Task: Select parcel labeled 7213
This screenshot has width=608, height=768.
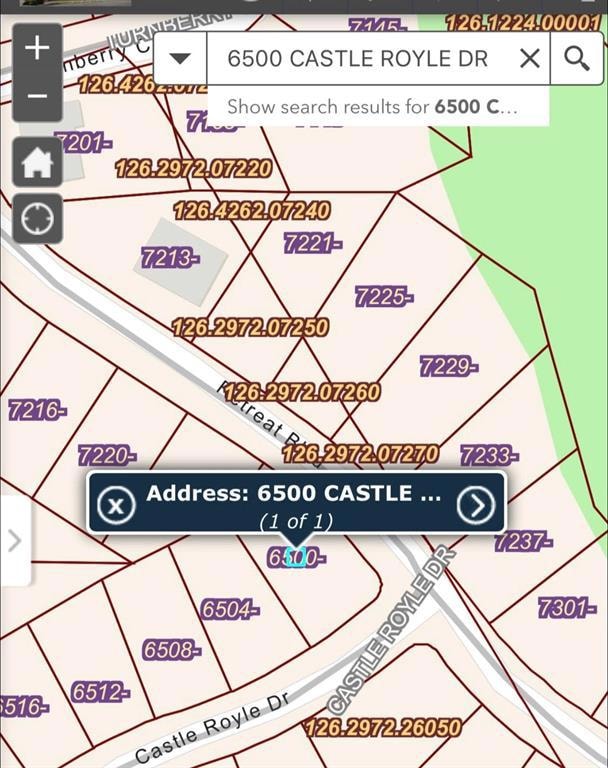Action: 170,257
